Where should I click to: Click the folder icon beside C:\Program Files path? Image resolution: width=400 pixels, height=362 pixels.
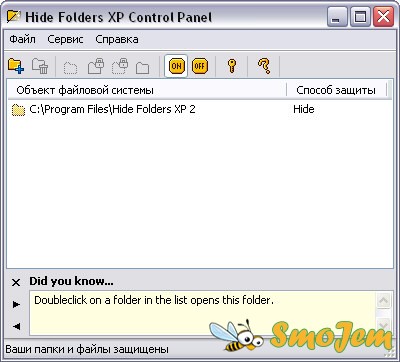pyautogui.click(x=18, y=109)
